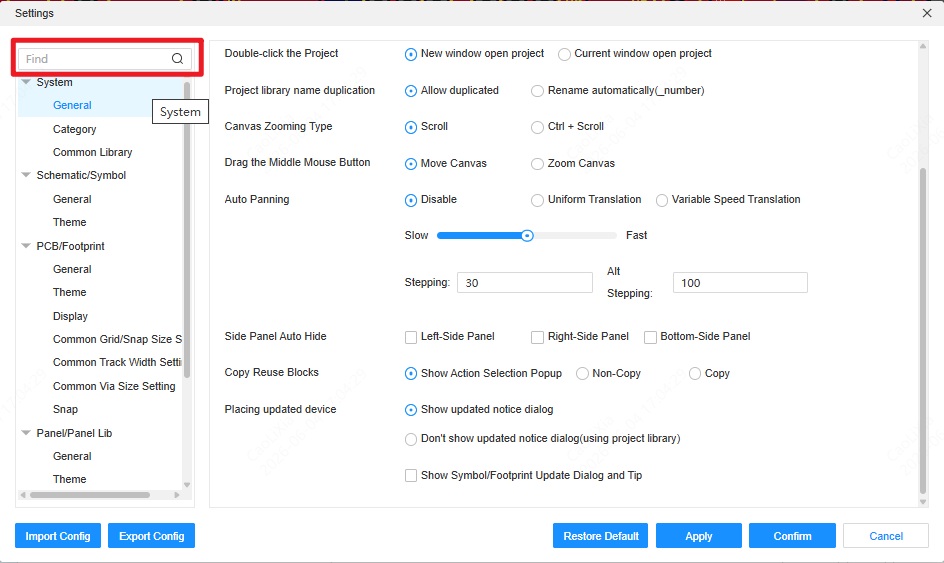Click the settings pane scroll-up arrow
Image resolution: width=944 pixels, height=563 pixels.
(923, 46)
